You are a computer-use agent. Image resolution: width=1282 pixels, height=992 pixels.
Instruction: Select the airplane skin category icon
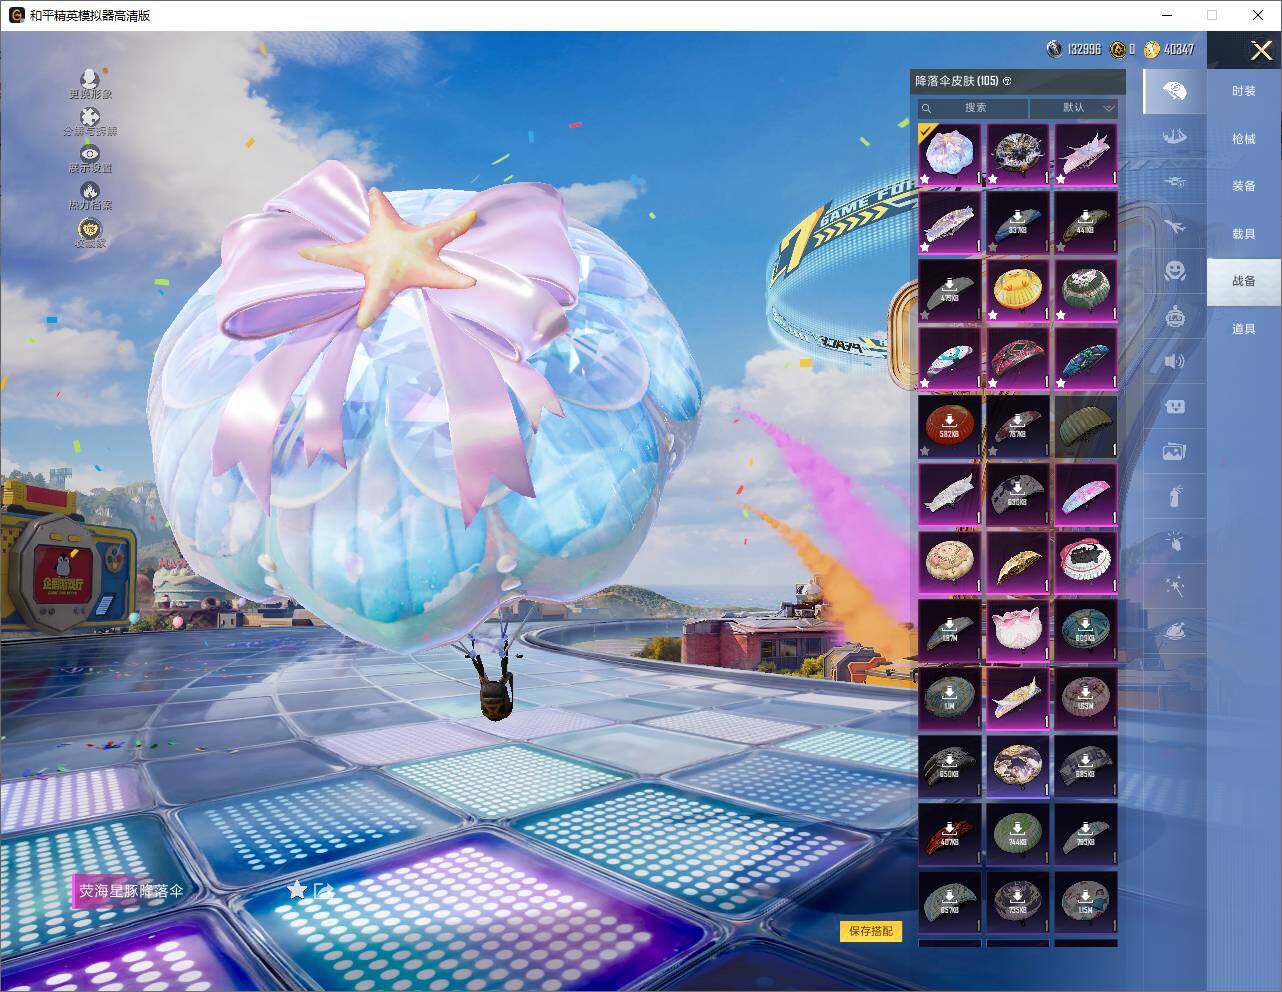coord(1174,226)
